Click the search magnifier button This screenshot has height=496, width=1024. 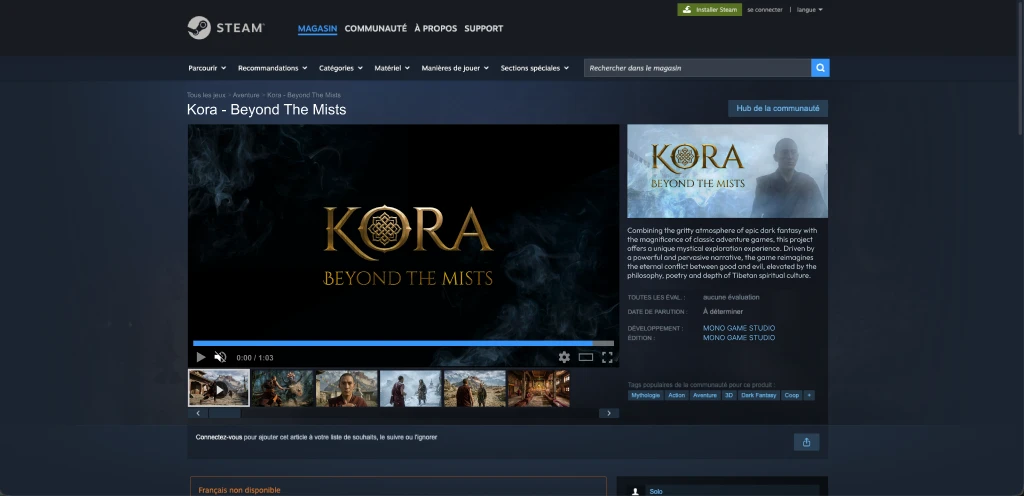coord(820,68)
